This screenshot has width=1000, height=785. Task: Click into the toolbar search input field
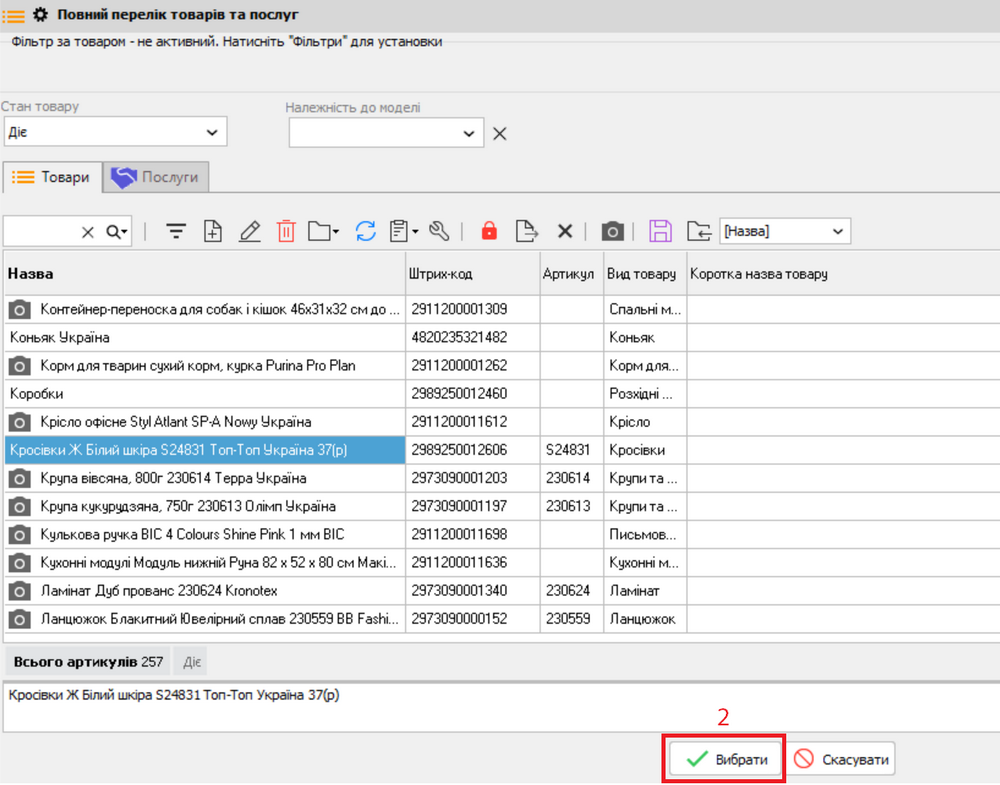pyautogui.click(x=40, y=232)
